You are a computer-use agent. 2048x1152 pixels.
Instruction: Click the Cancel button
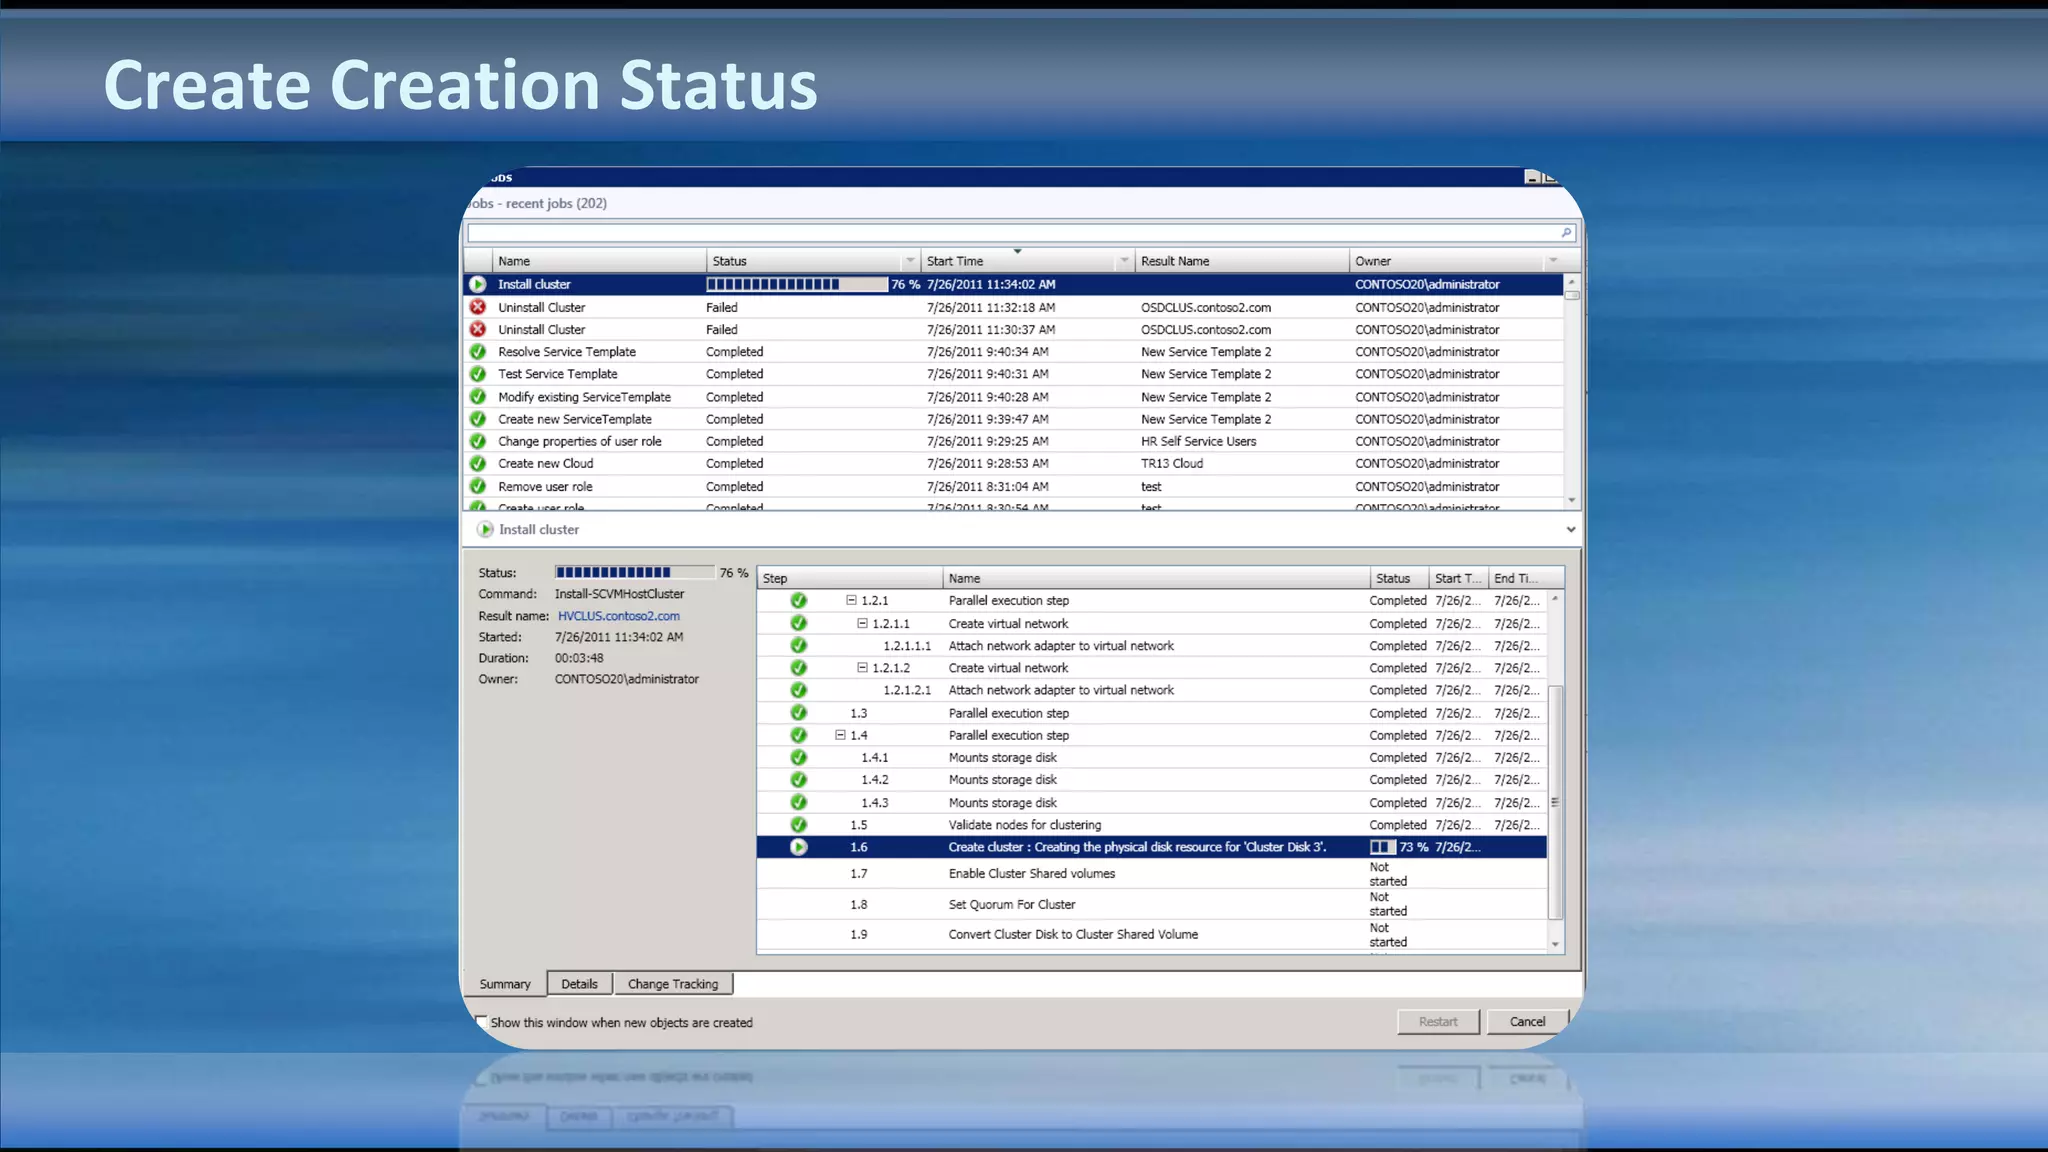click(x=1527, y=1022)
